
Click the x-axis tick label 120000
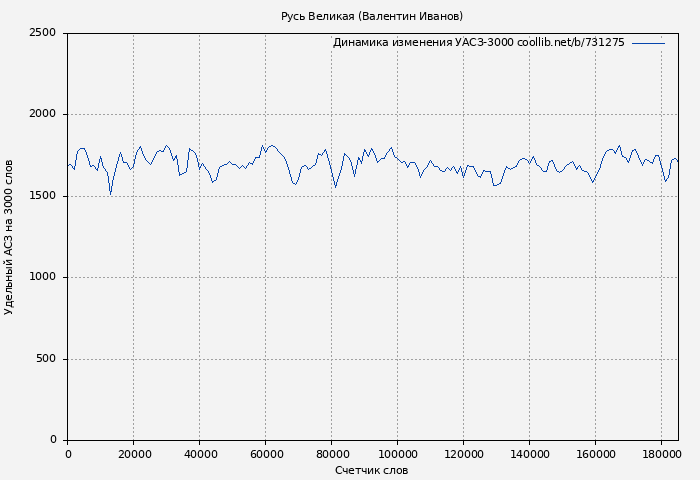pyautogui.click(x=463, y=454)
